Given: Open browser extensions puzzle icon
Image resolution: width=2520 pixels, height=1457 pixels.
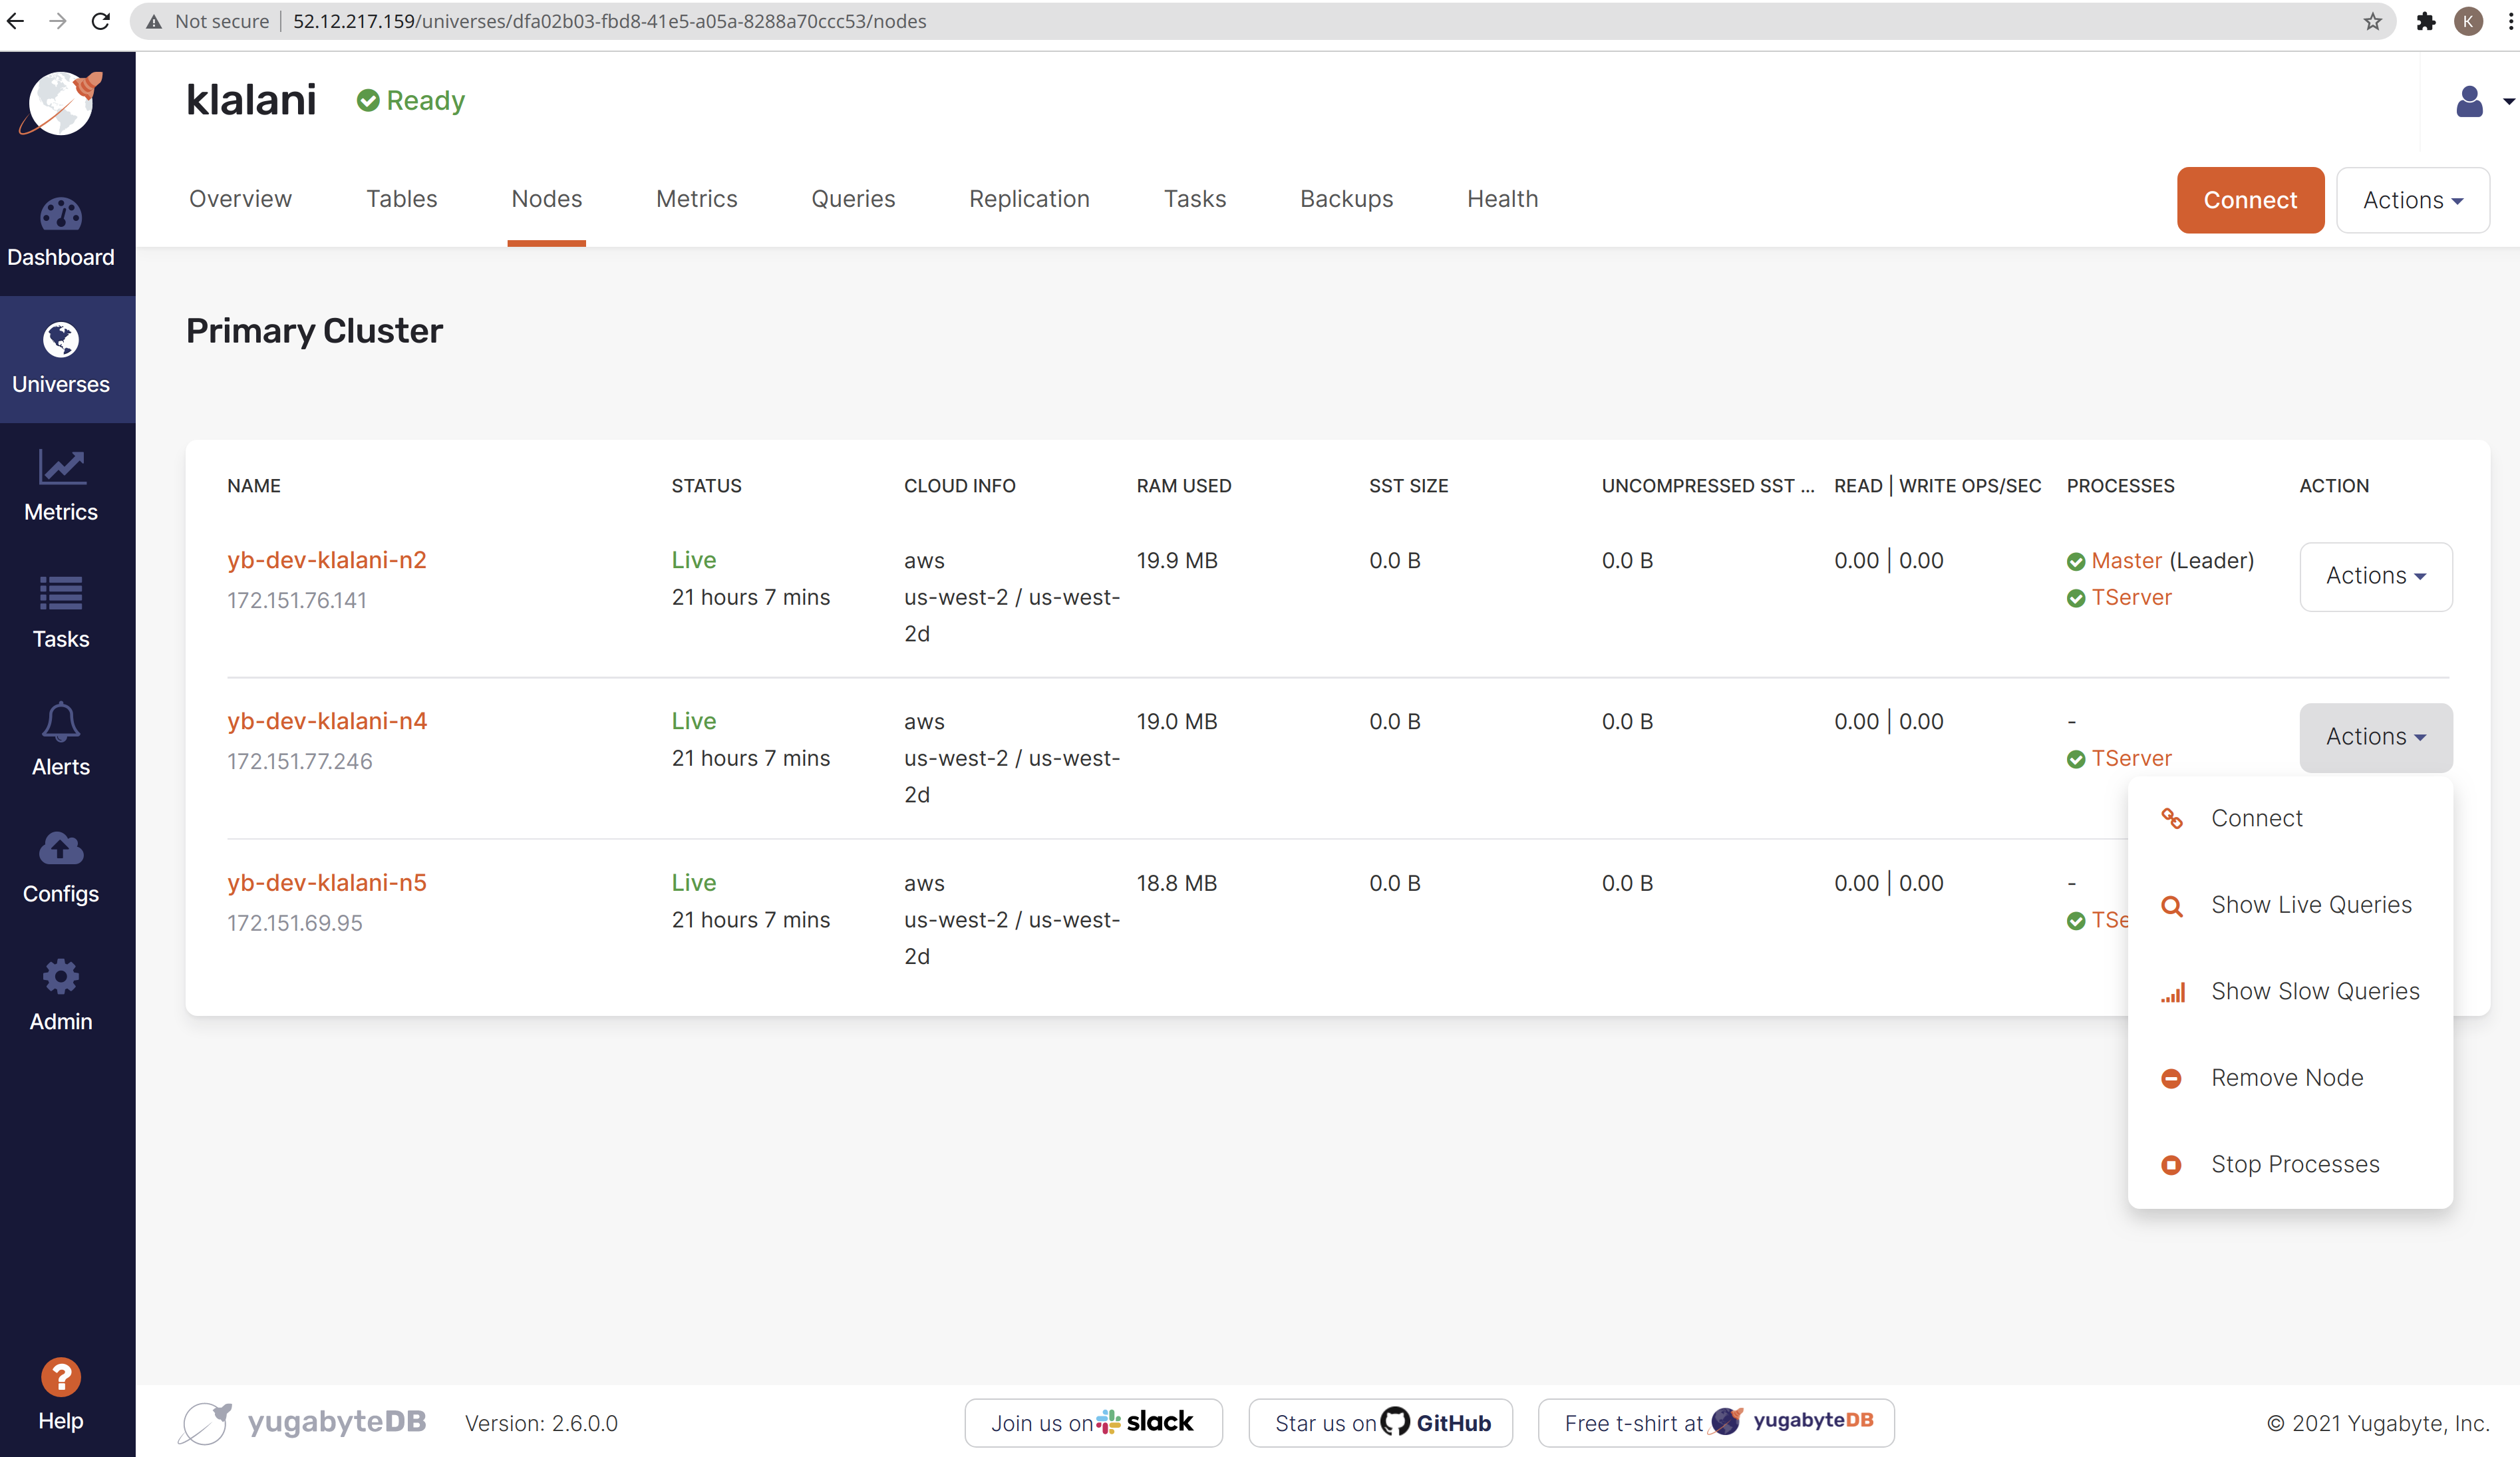Looking at the screenshot, I should [2426, 21].
